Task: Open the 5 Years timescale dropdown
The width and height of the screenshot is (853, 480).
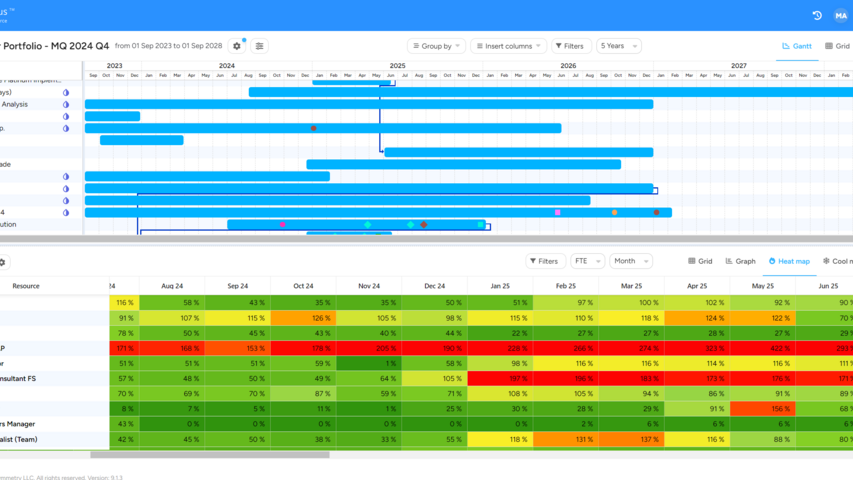Action: pyautogui.click(x=618, y=46)
